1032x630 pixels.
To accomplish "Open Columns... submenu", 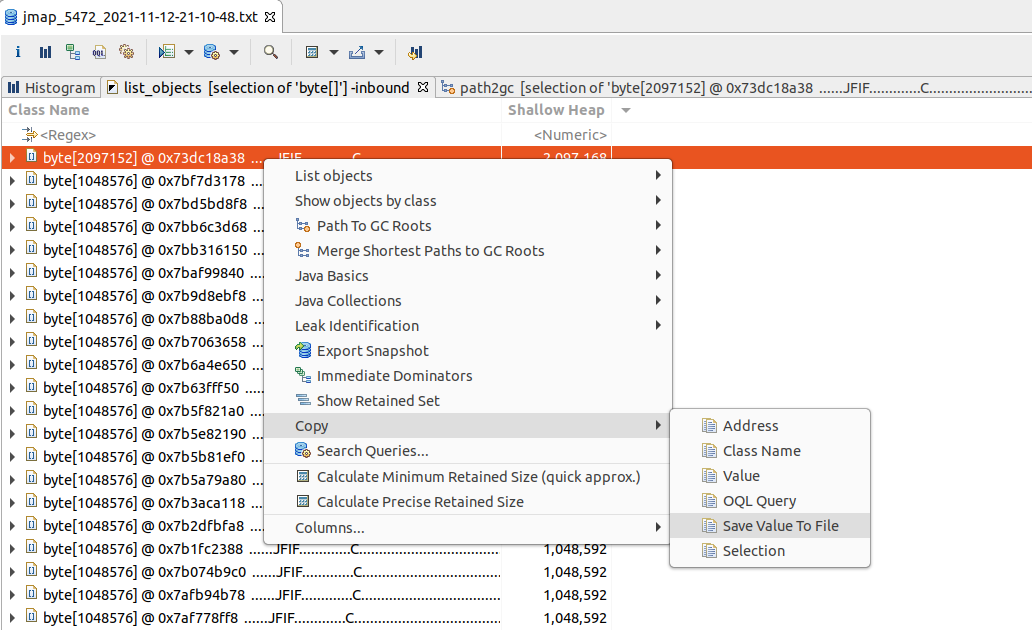I will click(x=468, y=528).
